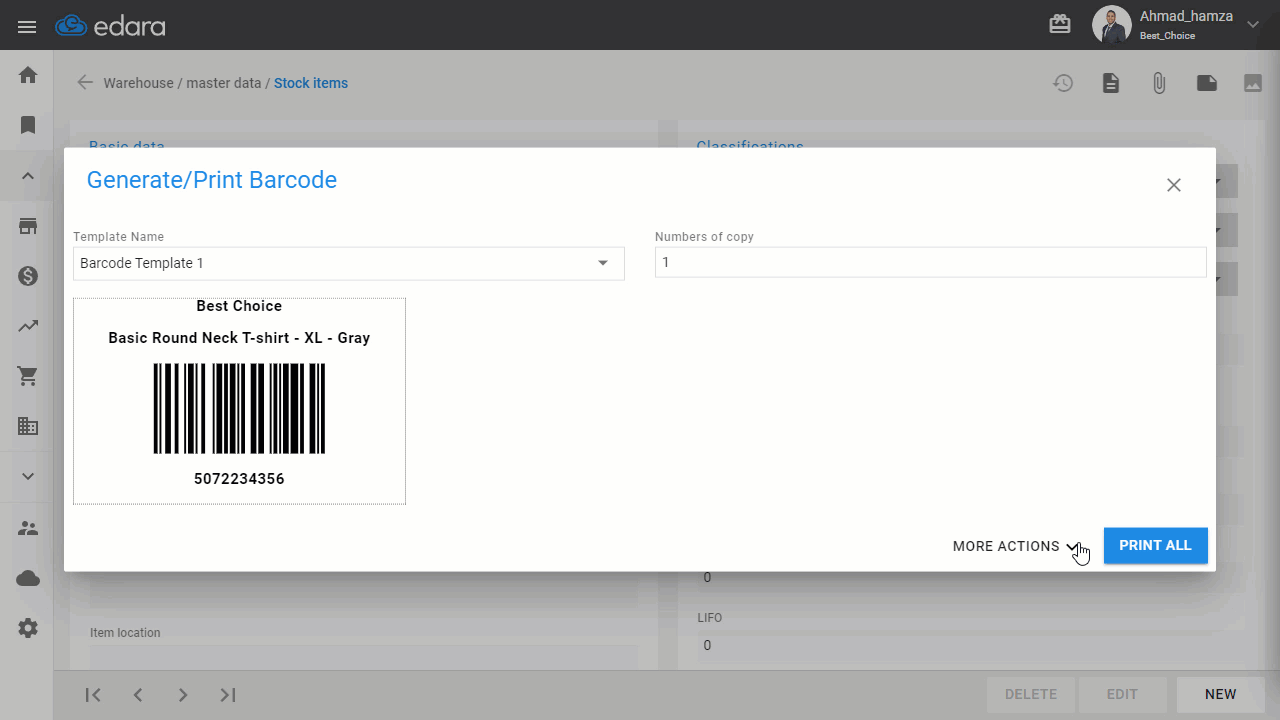Image resolution: width=1280 pixels, height=720 pixels.
Task: Open the shopping cart icon in sidebar
Action: (28, 377)
